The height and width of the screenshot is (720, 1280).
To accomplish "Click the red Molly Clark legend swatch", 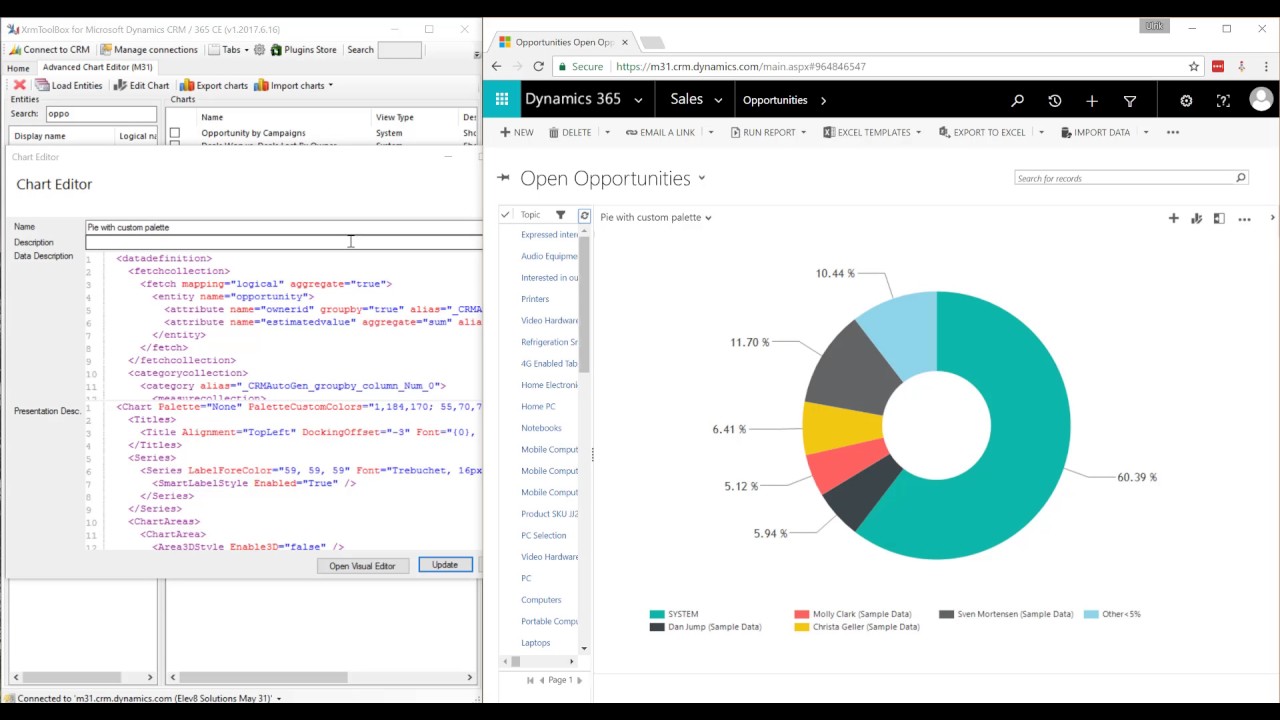I will pyautogui.click(x=802, y=614).
